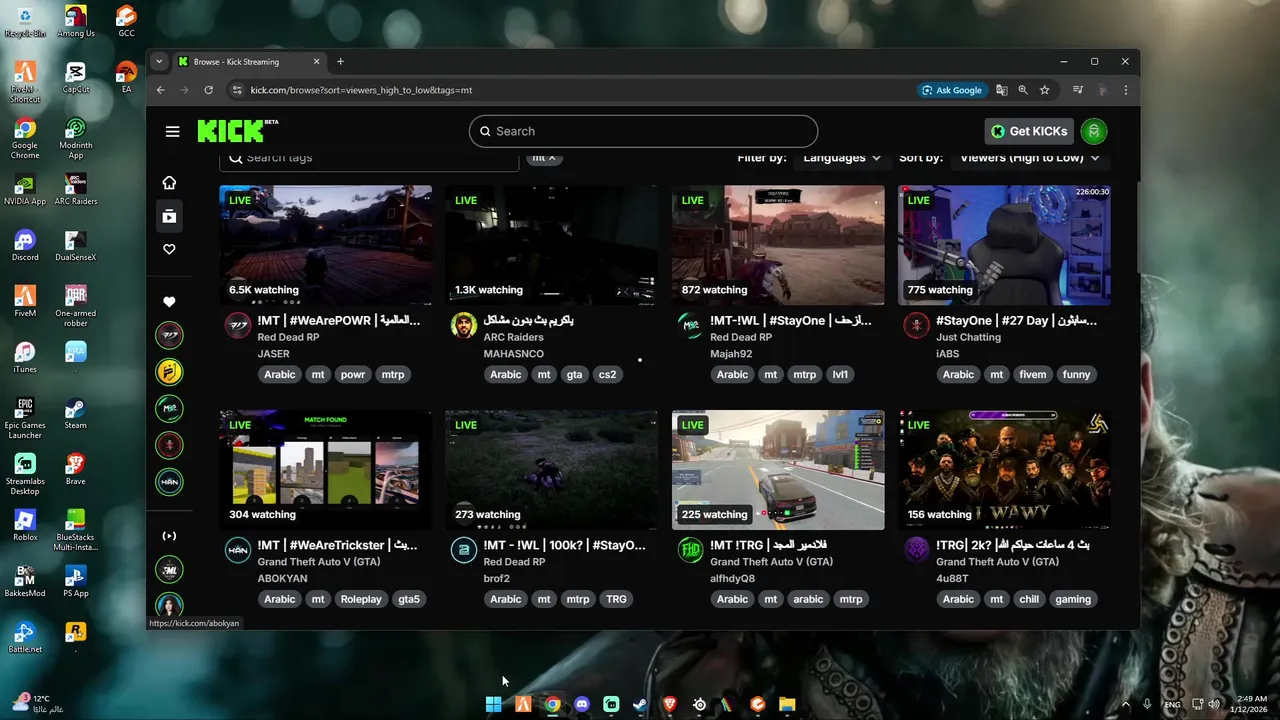Open the zoom magnifier icon in address bar
The width and height of the screenshot is (1280, 720).
[1022, 90]
